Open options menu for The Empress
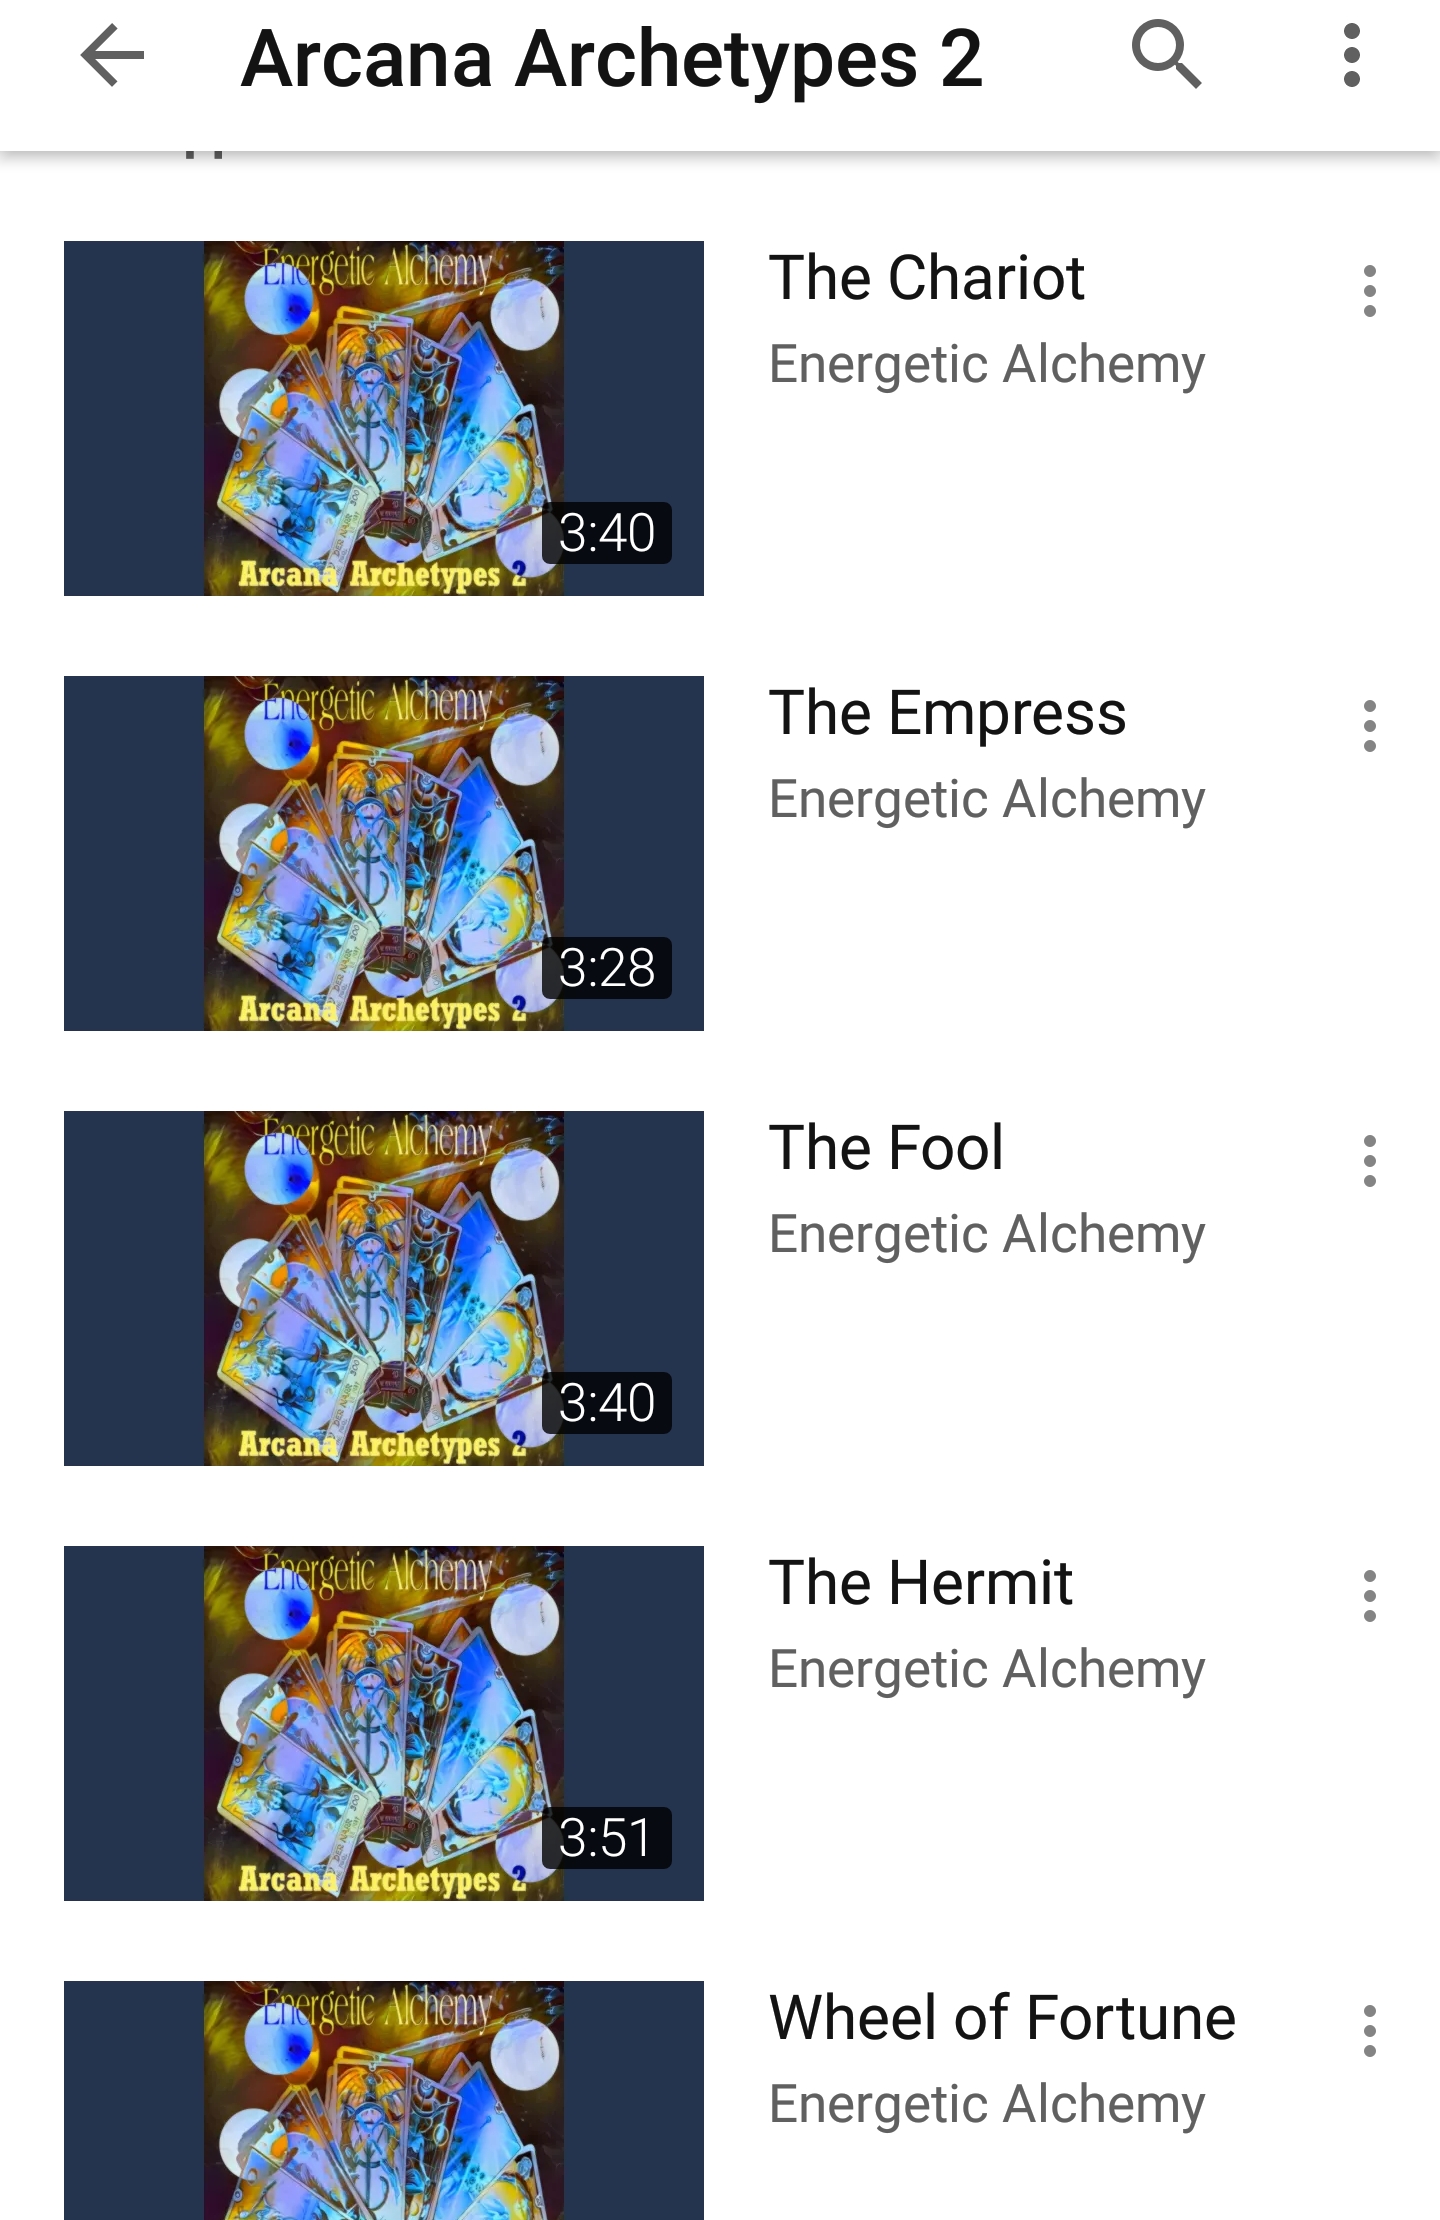This screenshot has height=2220, width=1440. tap(1369, 726)
